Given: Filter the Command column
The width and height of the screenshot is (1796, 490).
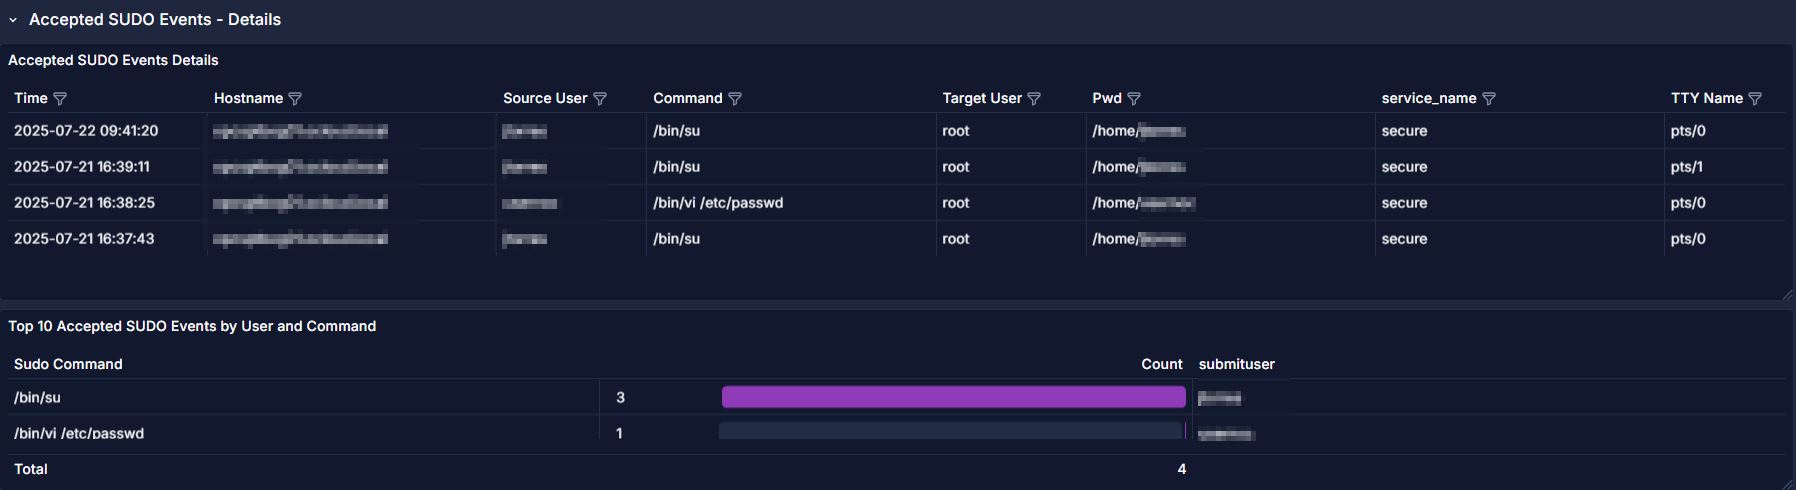Looking at the screenshot, I should pos(735,98).
